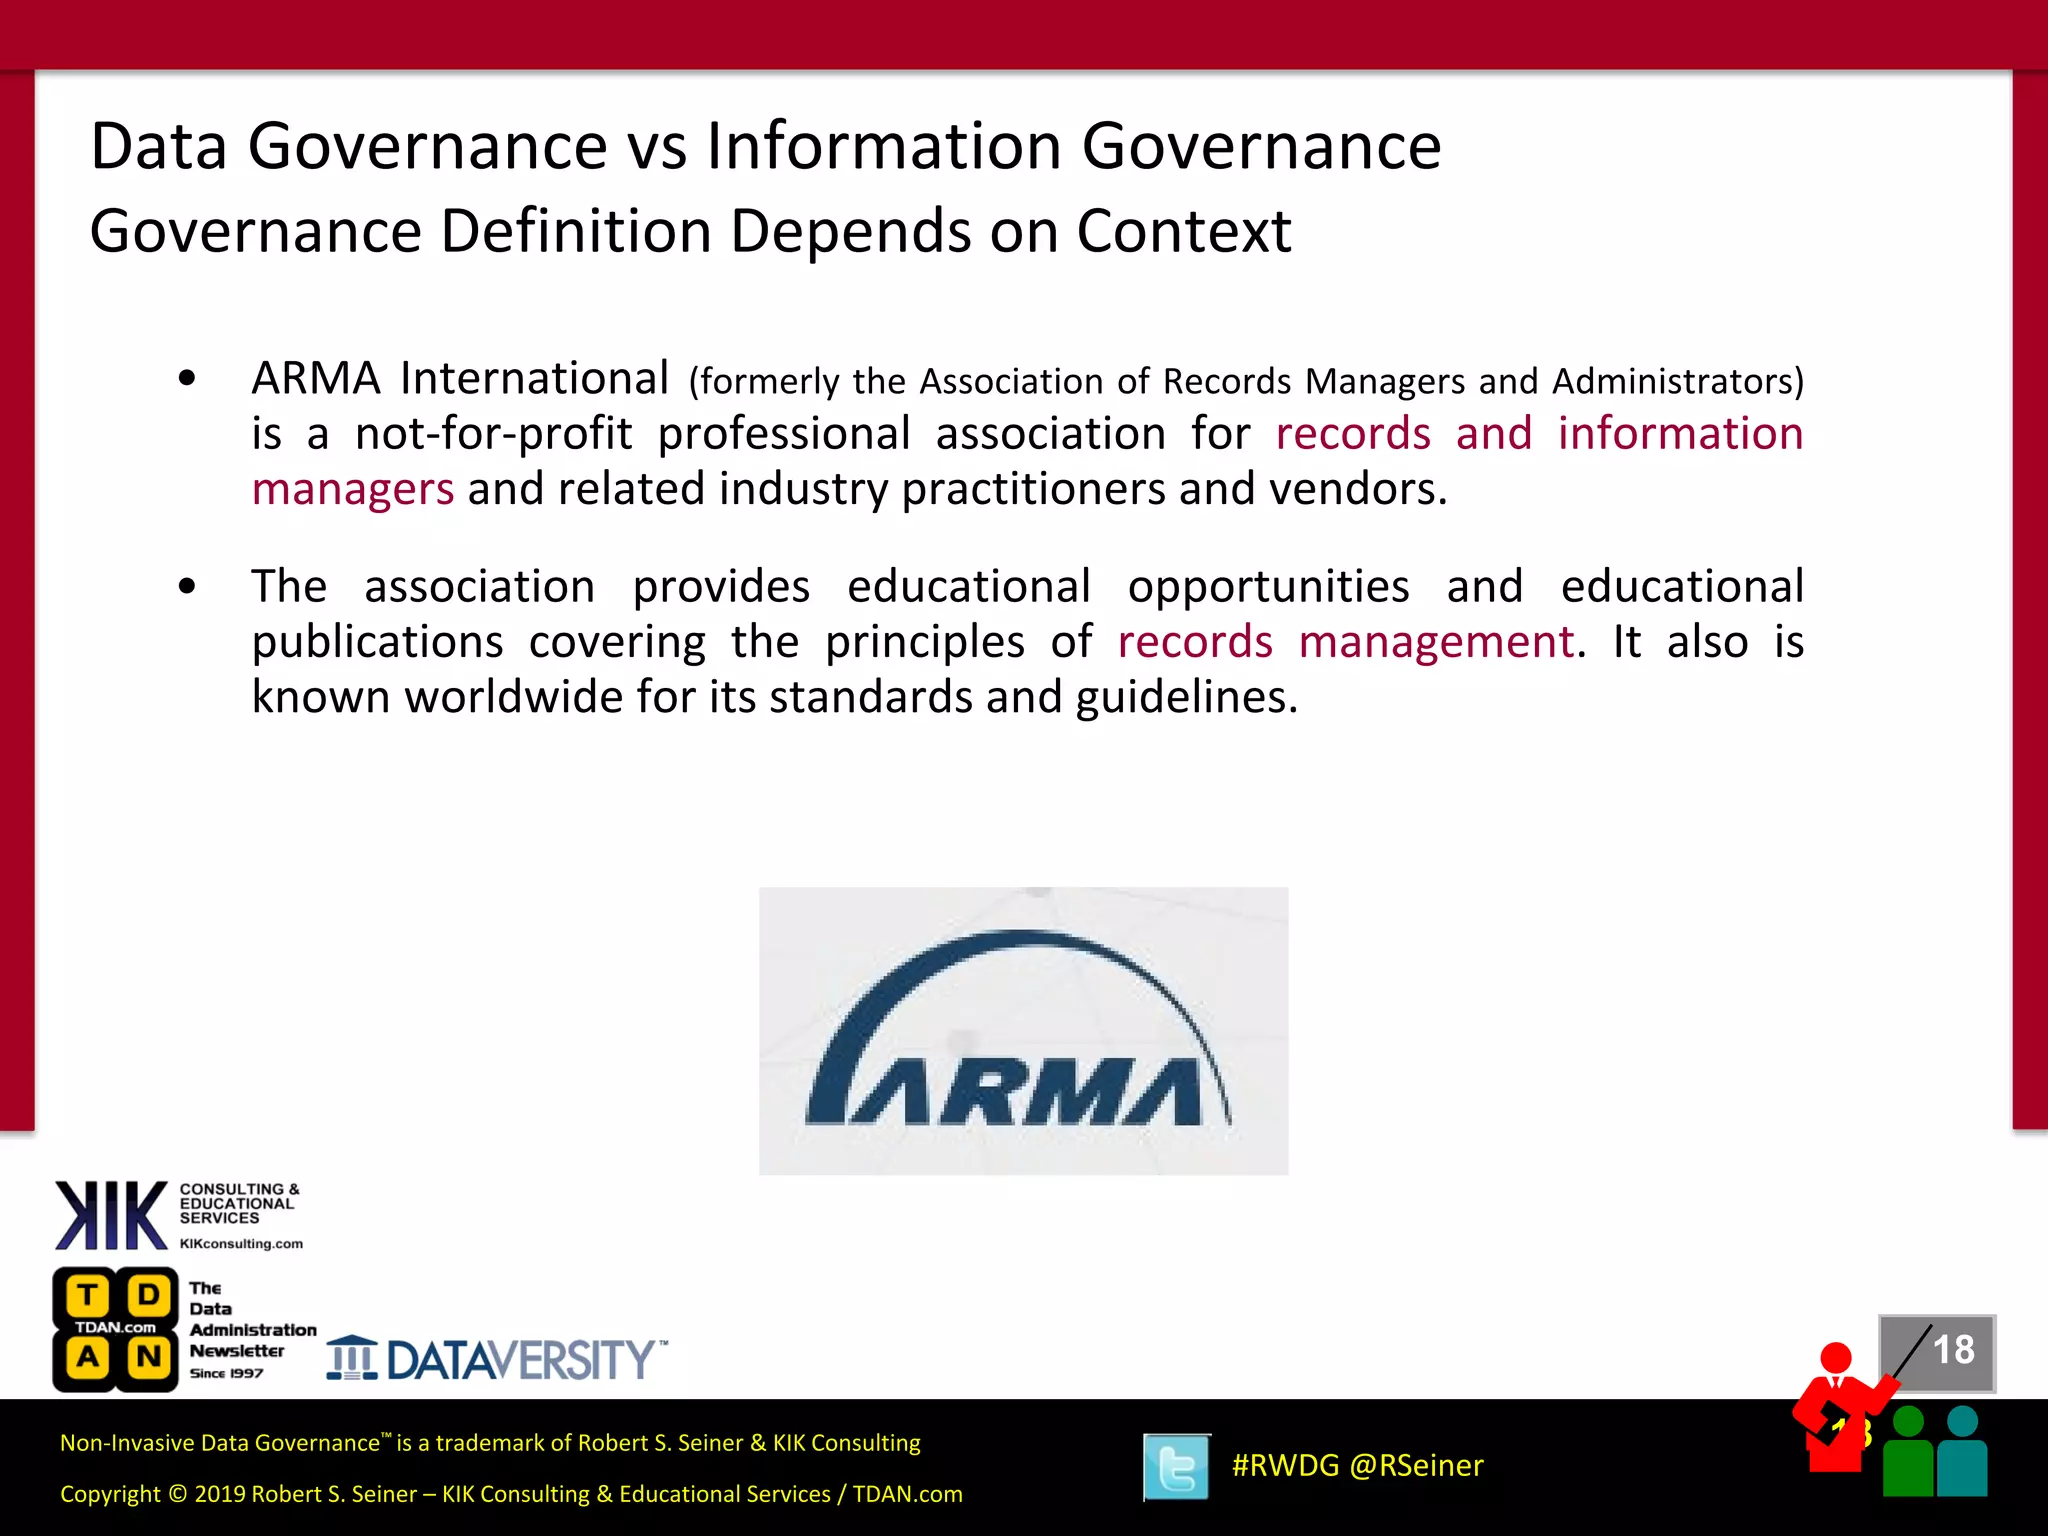Click the Copyright 2019 Robert S. Seiner line
The image size is (2048, 1536).
[511, 1494]
